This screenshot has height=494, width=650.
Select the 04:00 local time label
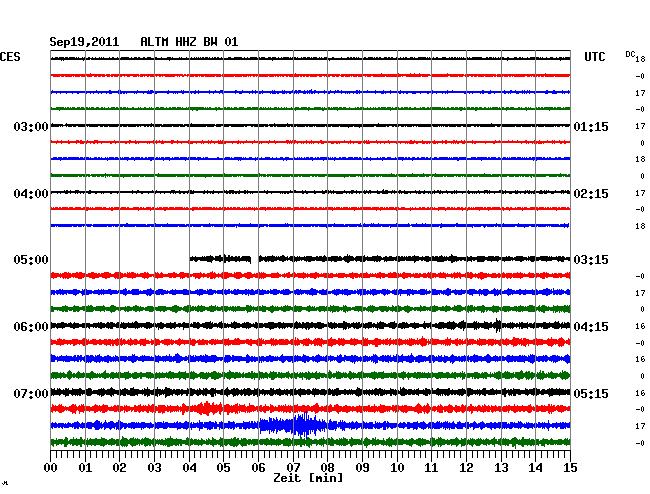click(x=31, y=194)
